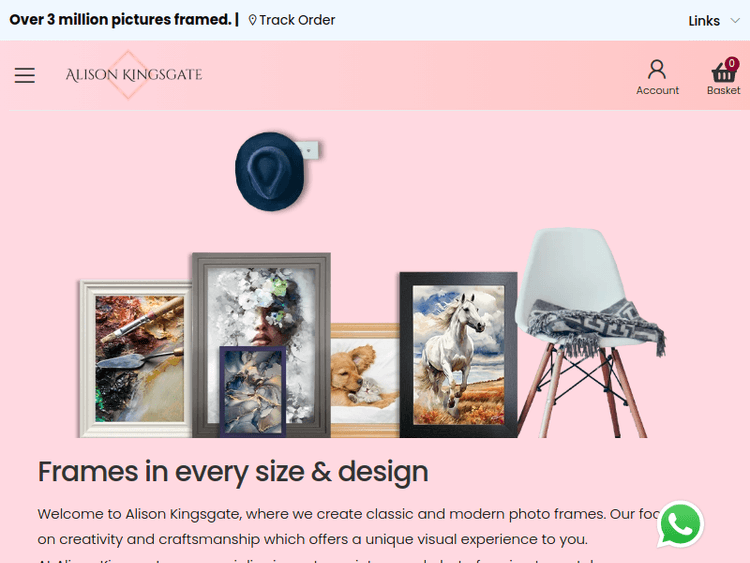Open the shopping Basket icon
750x563 pixels.
tap(723, 73)
